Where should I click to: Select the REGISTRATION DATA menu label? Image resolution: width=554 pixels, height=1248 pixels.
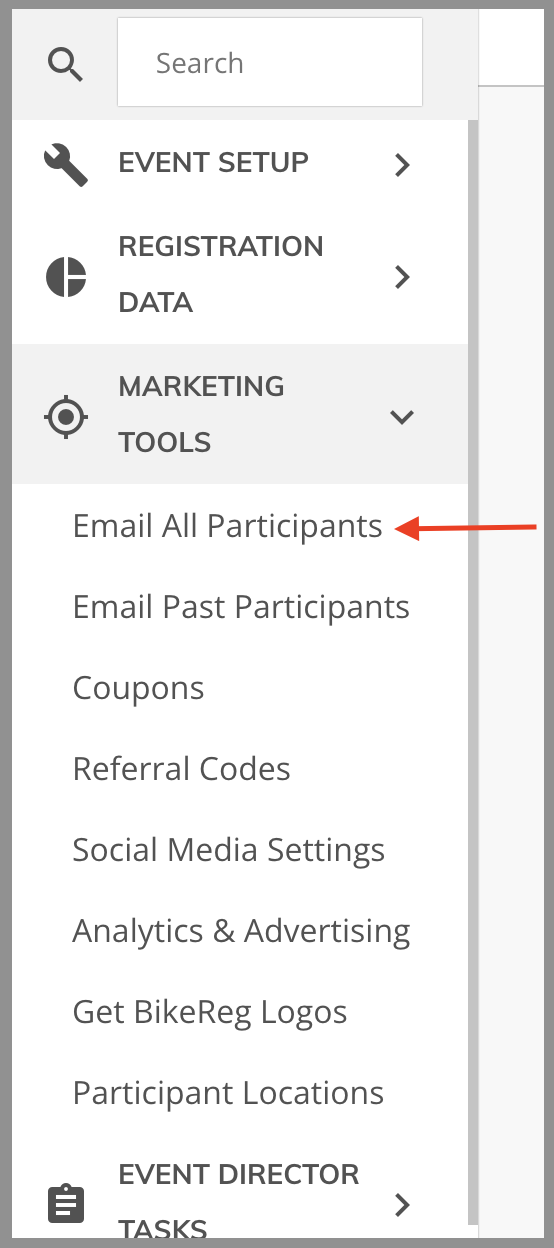[221, 274]
